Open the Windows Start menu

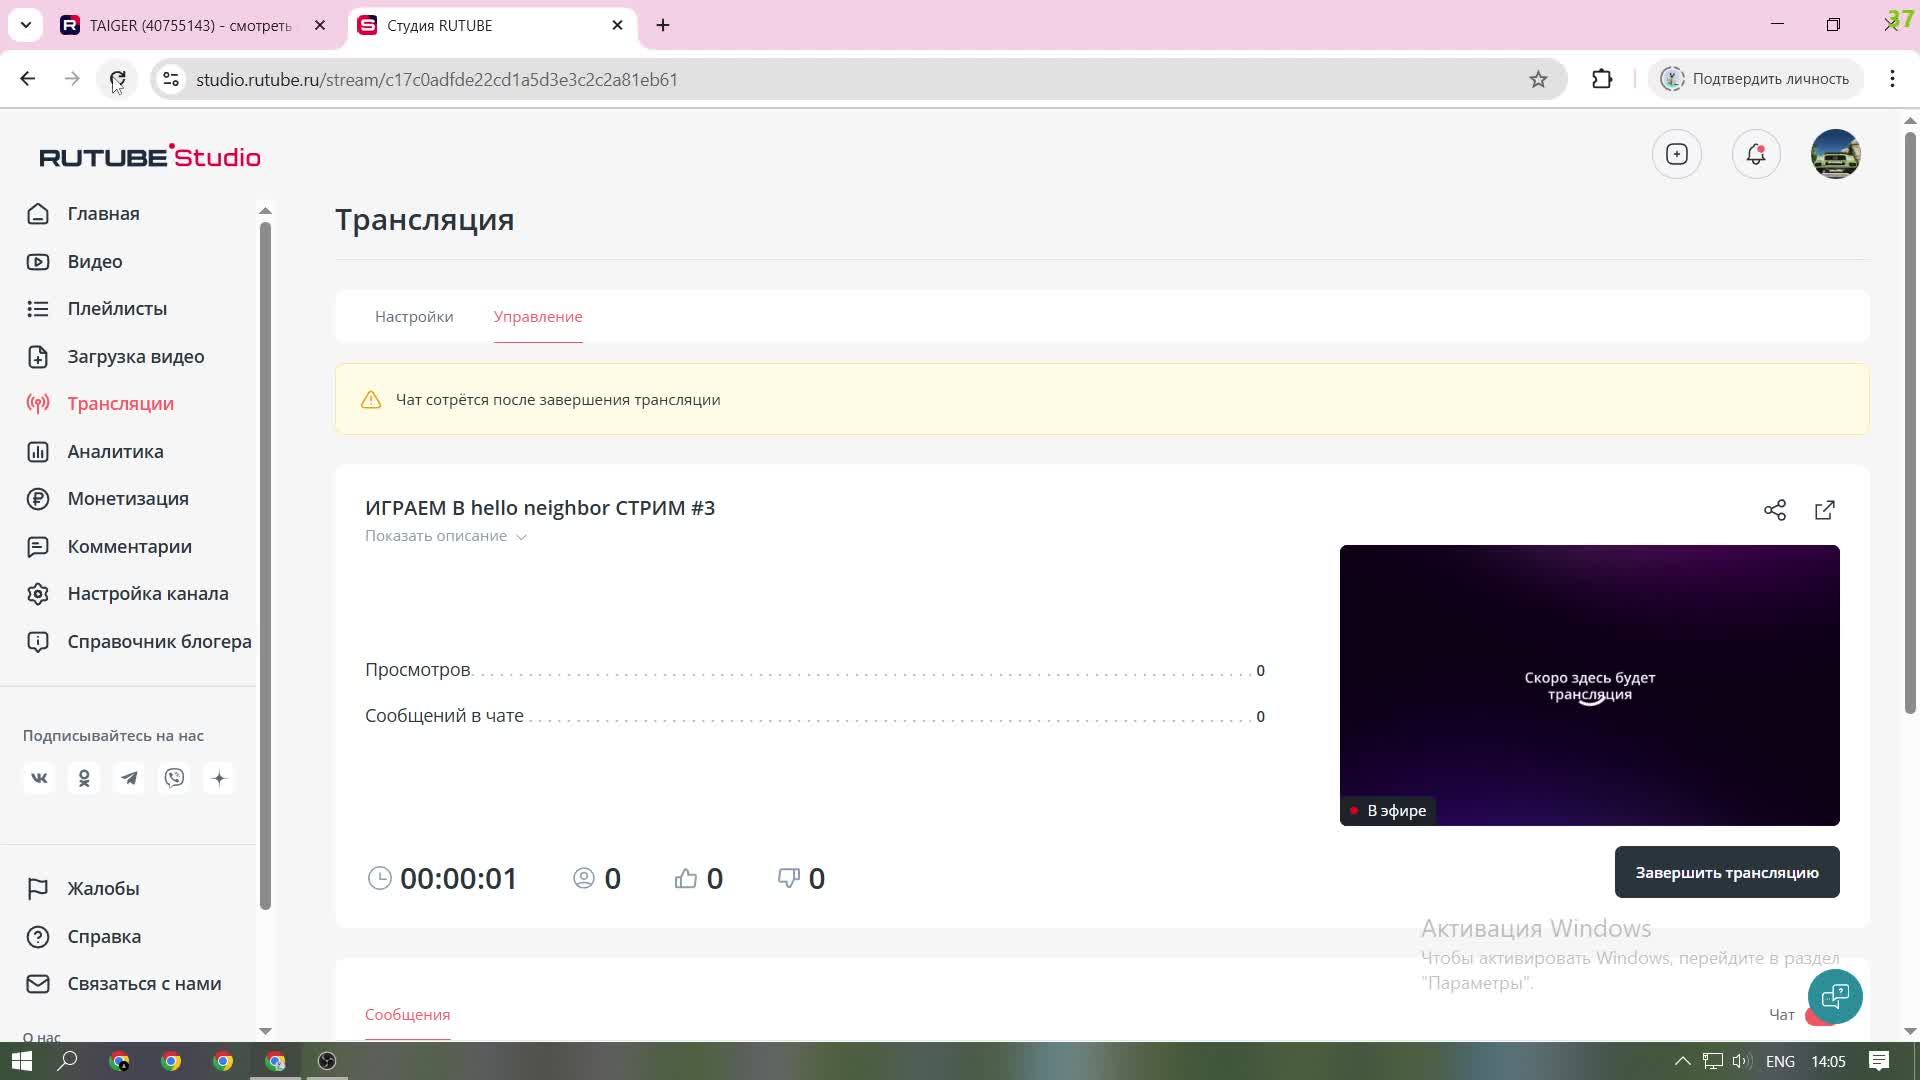pos(21,1061)
